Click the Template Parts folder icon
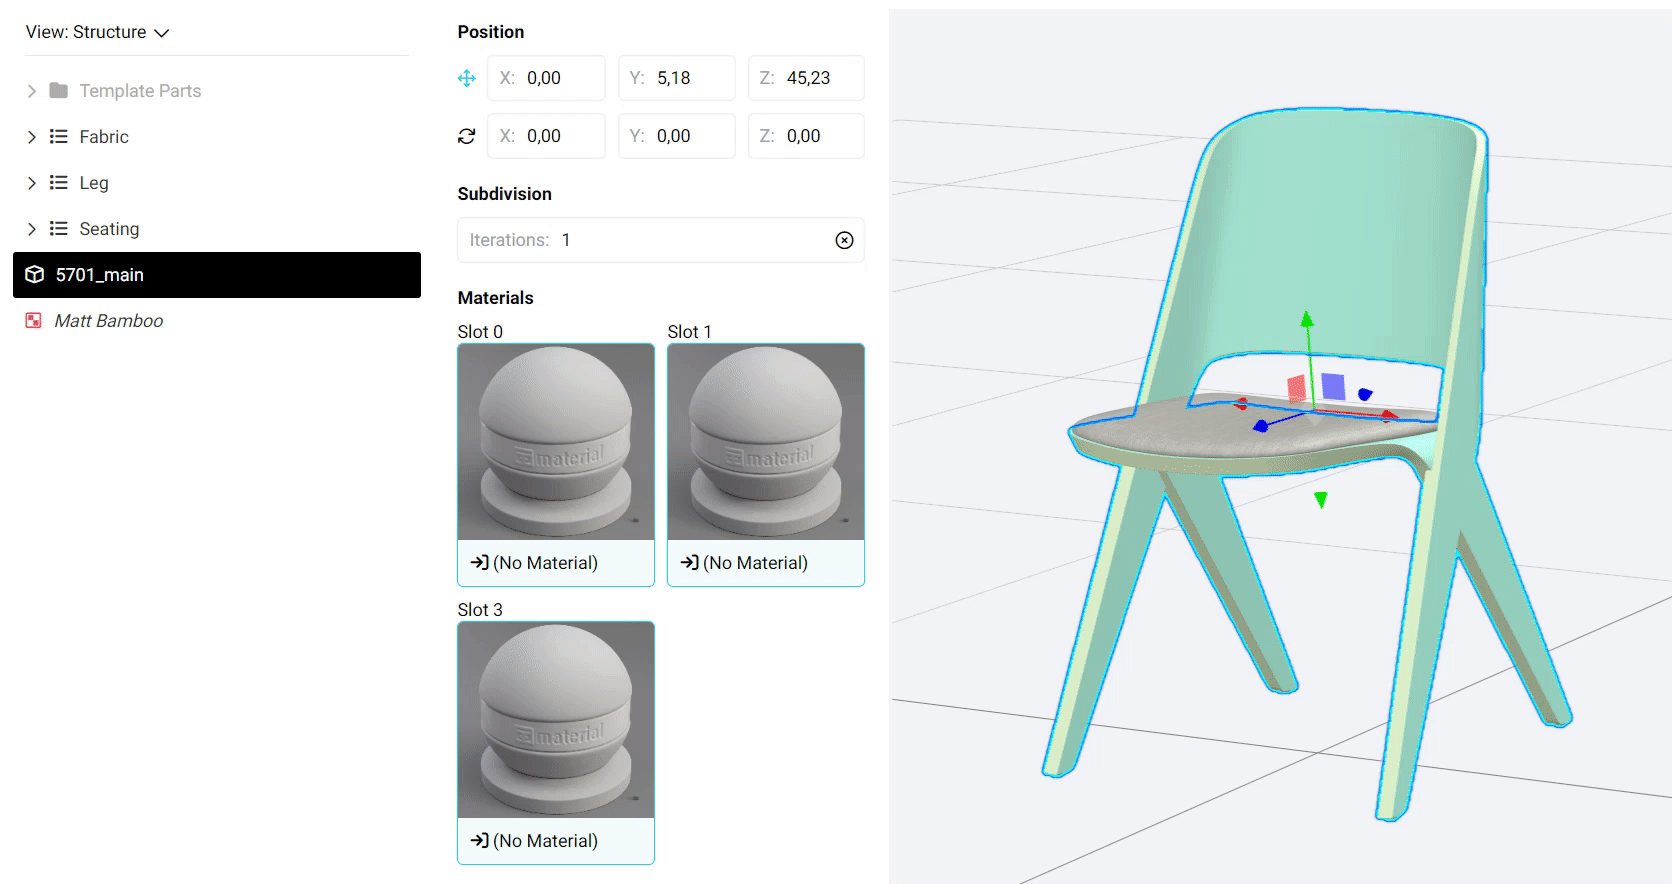The image size is (1672, 884). [59, 91]
